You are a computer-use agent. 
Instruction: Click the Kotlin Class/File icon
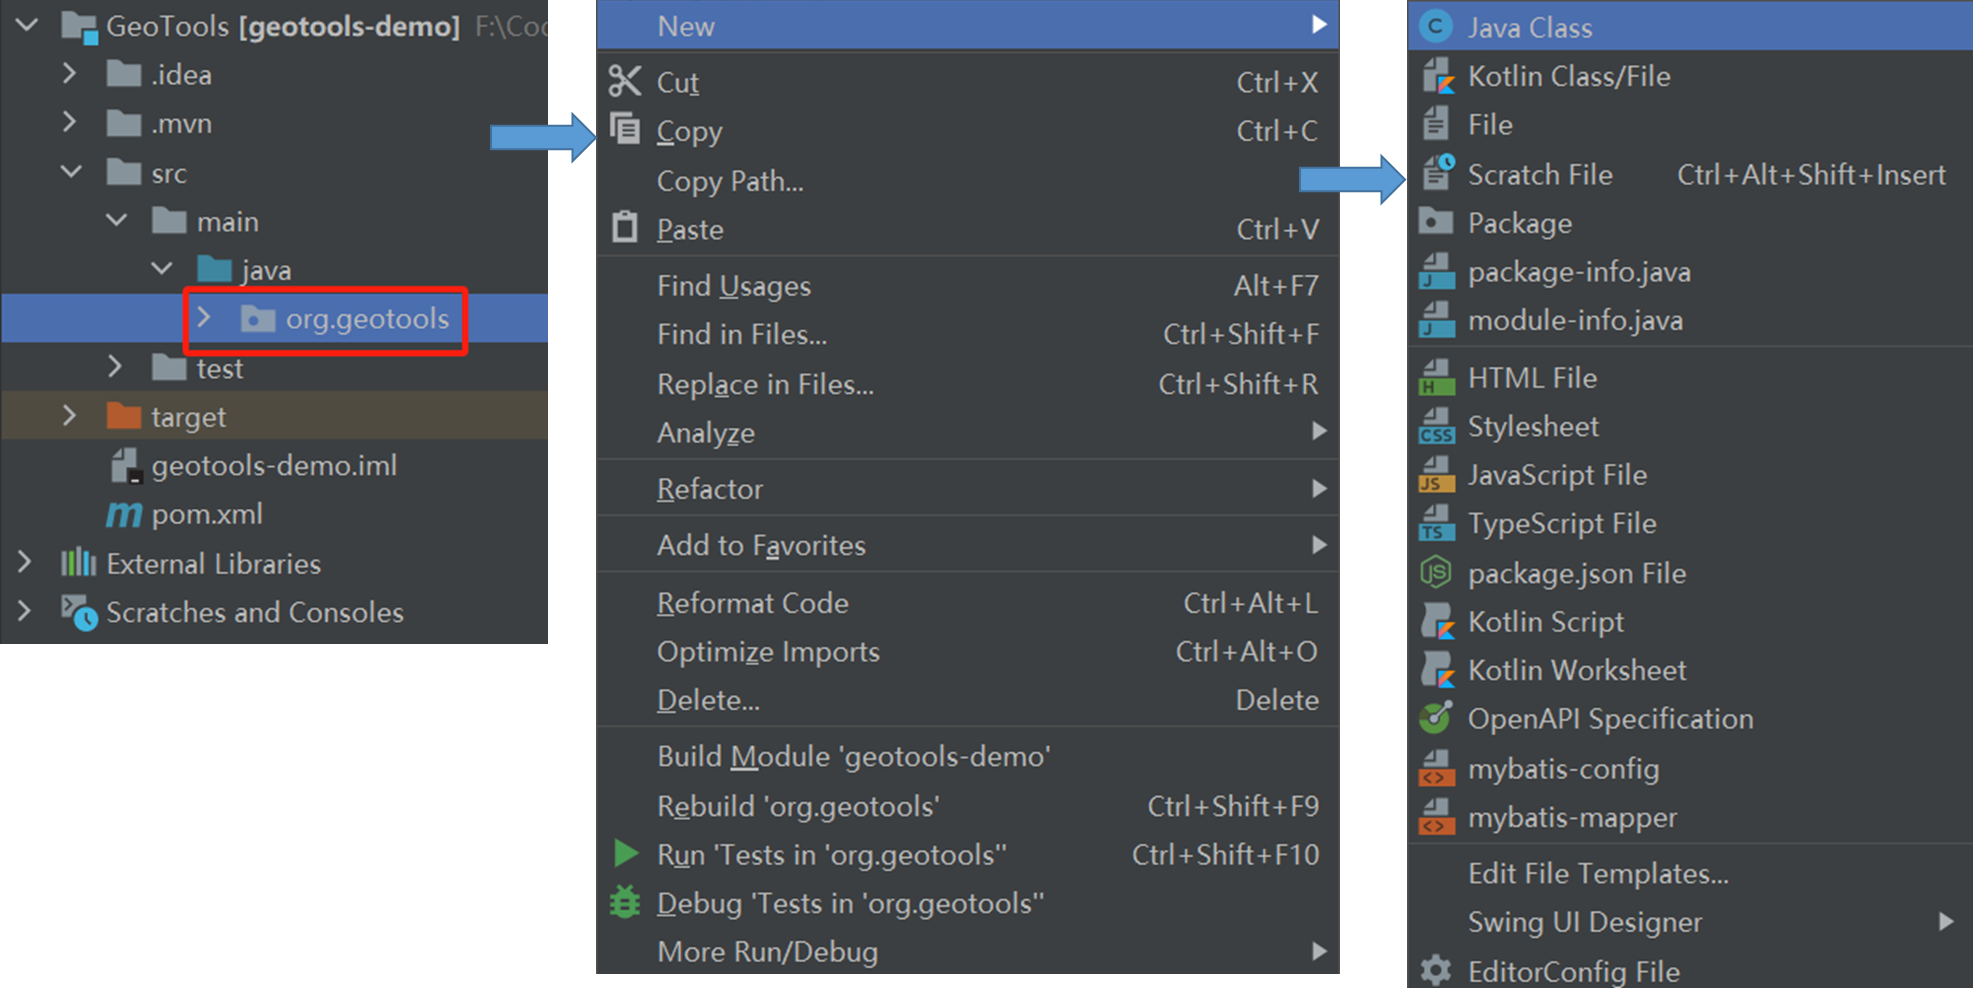tap(1437, 76)
